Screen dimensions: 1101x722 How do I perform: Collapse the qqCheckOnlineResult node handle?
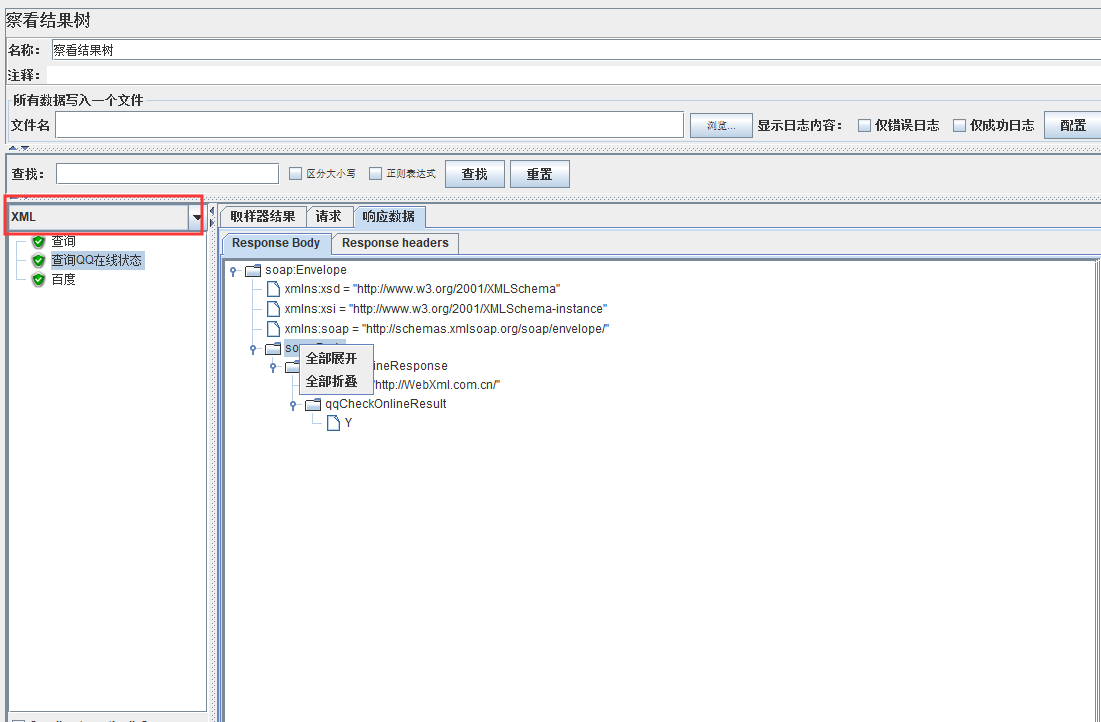tap(293, 405)
